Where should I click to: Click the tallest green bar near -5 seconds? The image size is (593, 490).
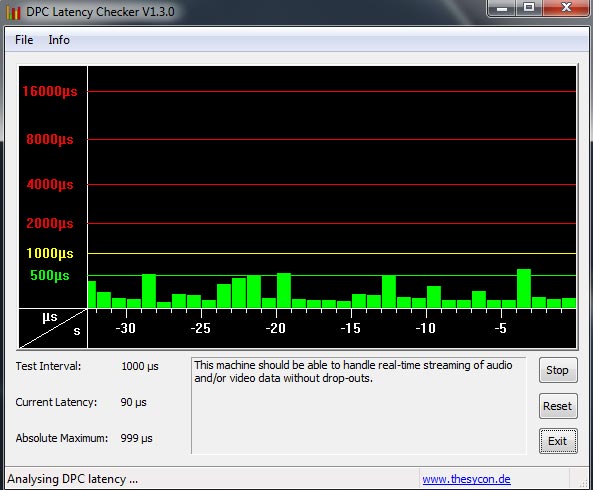[524, 288]
